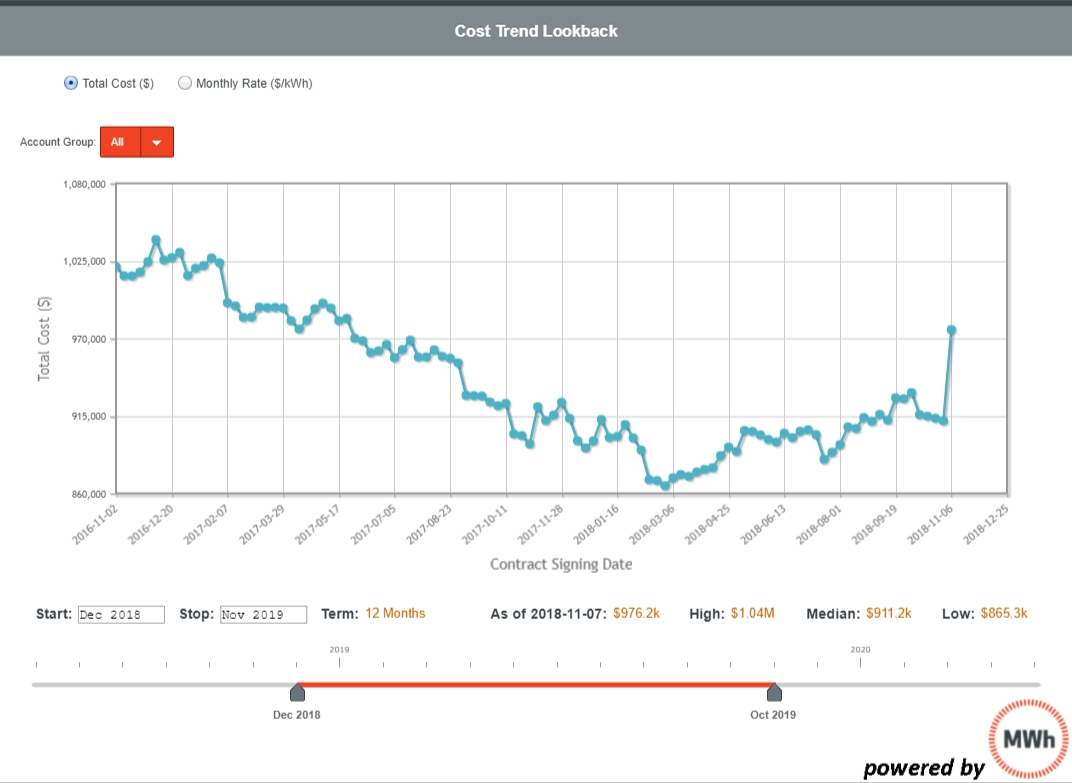
Task: Select the Monthly Rate ($/kWh) radio button
Action: point(185,83)
